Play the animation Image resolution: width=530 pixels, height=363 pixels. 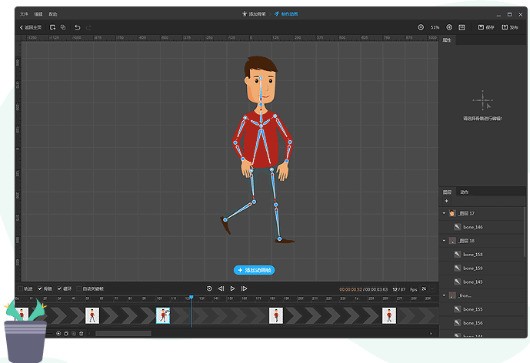233,288
